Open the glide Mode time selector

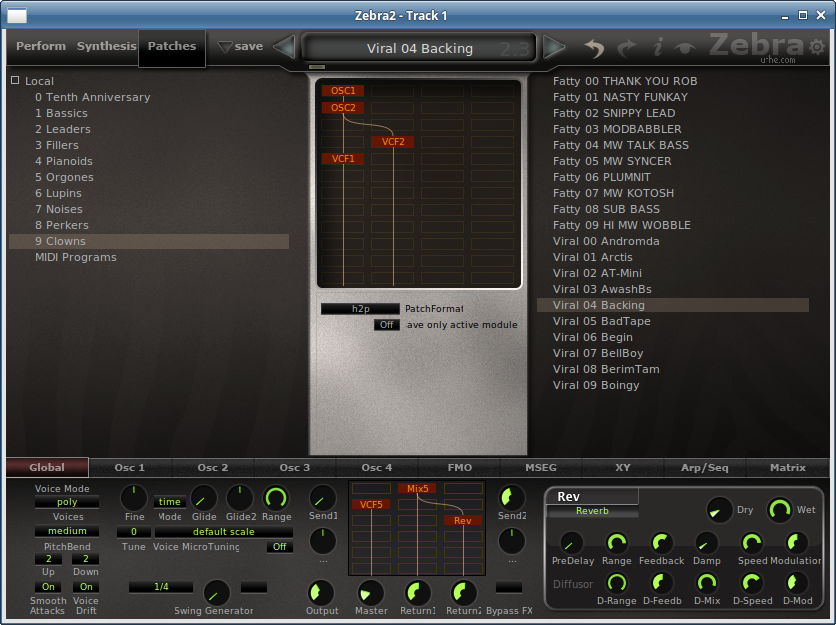point(170,502)
